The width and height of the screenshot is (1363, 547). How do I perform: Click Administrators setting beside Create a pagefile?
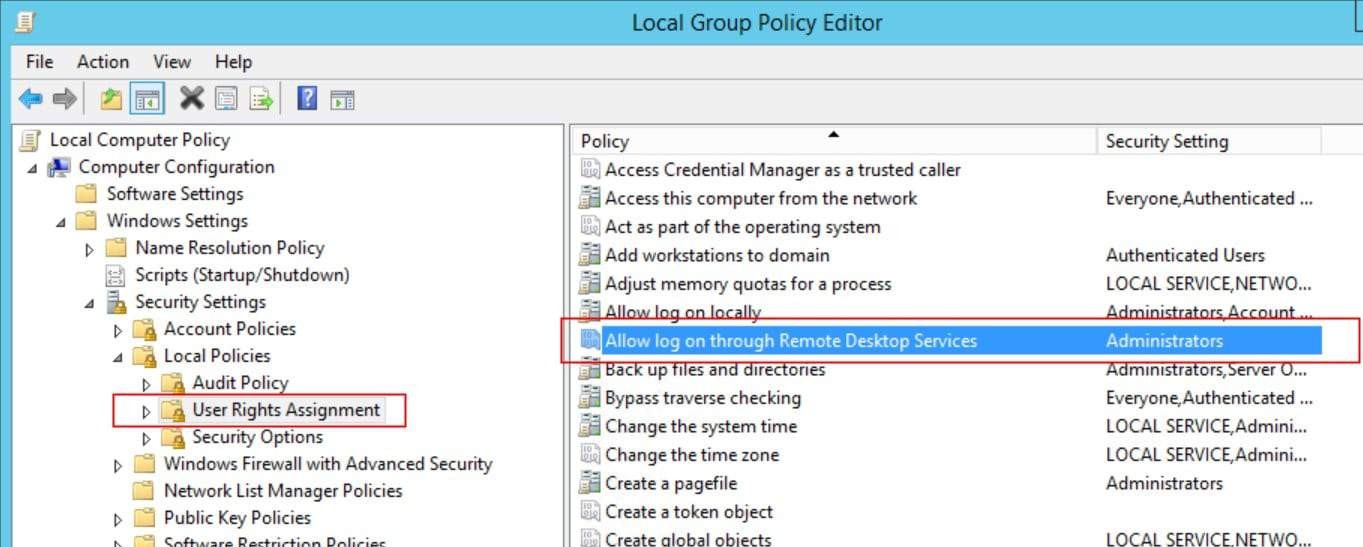tap(1164, 483)
